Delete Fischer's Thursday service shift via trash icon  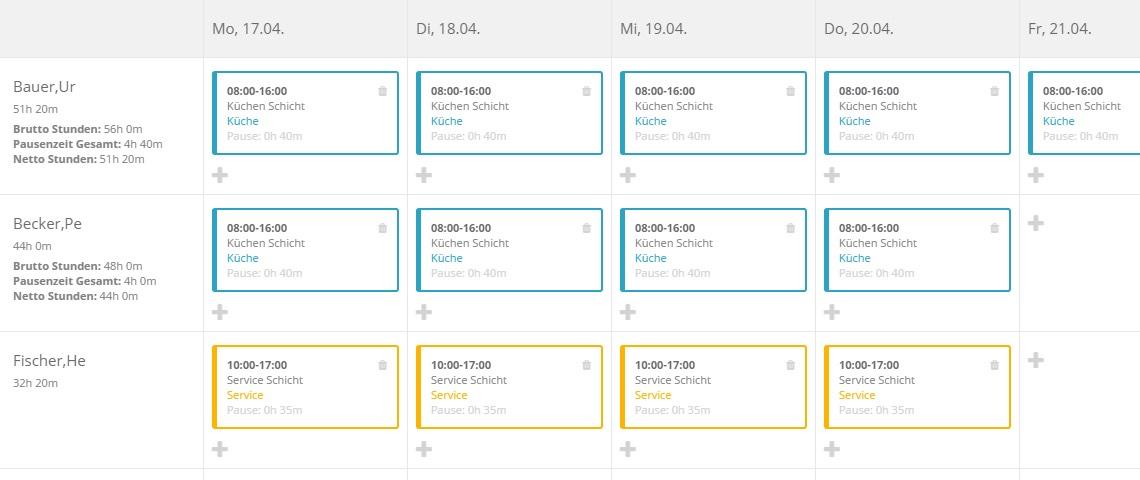point(994,365)
